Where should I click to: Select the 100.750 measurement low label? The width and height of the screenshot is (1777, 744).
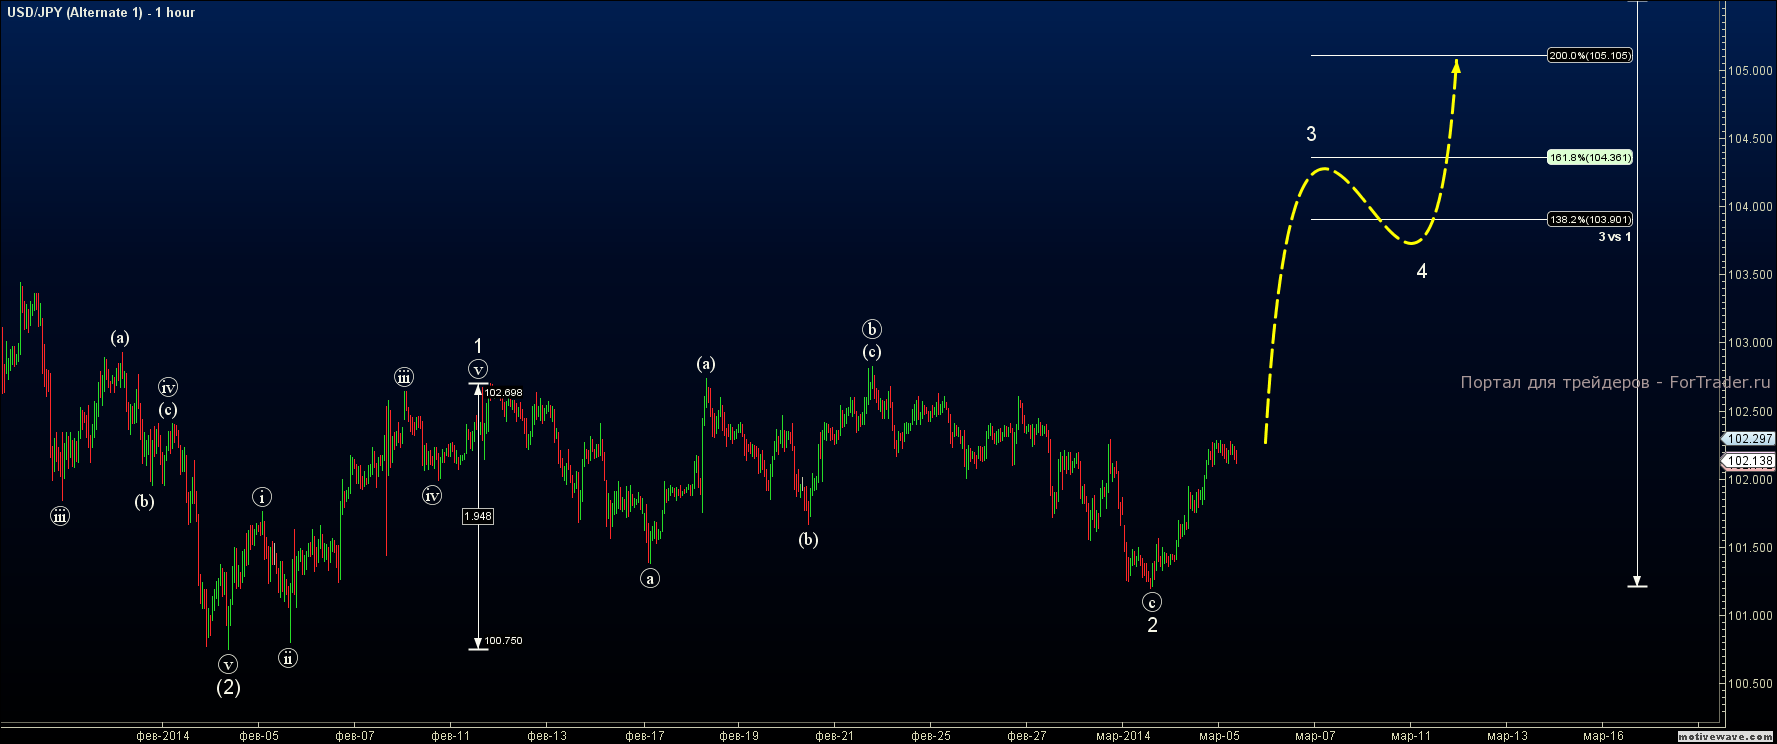click(x=504, y=641)
